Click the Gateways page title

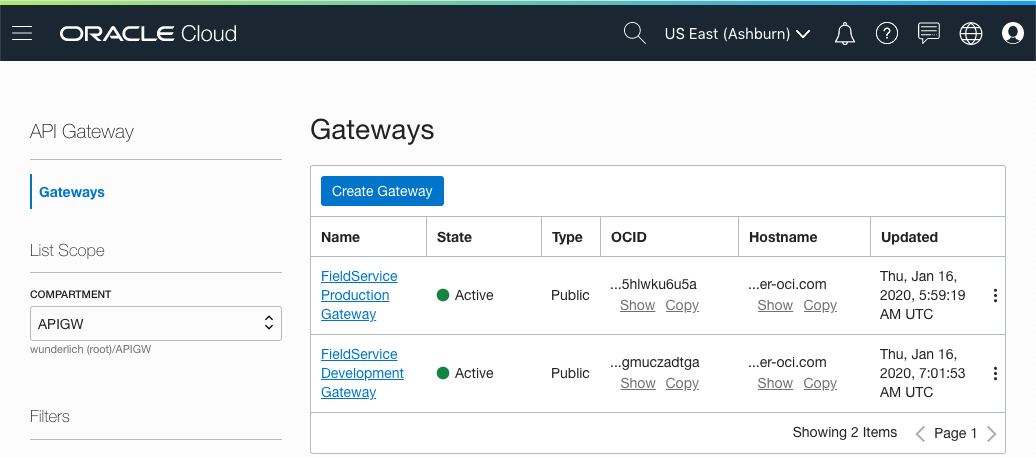click(372, 130)
